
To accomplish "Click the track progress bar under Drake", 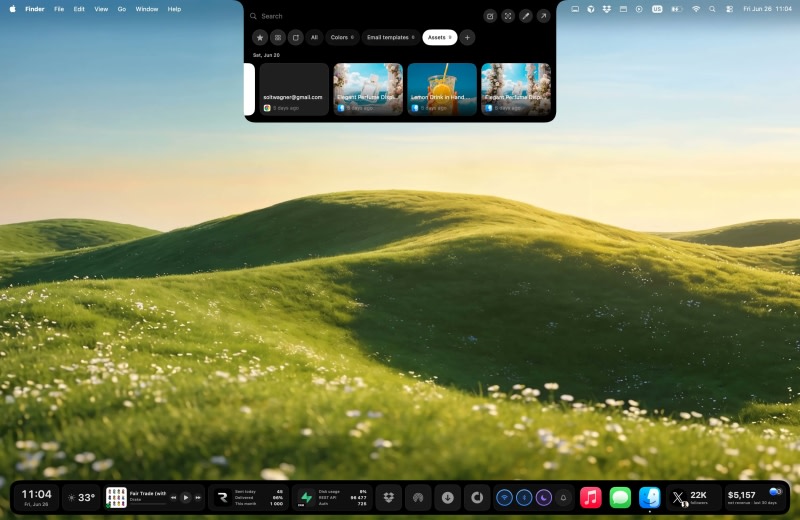I will point(148,504).
